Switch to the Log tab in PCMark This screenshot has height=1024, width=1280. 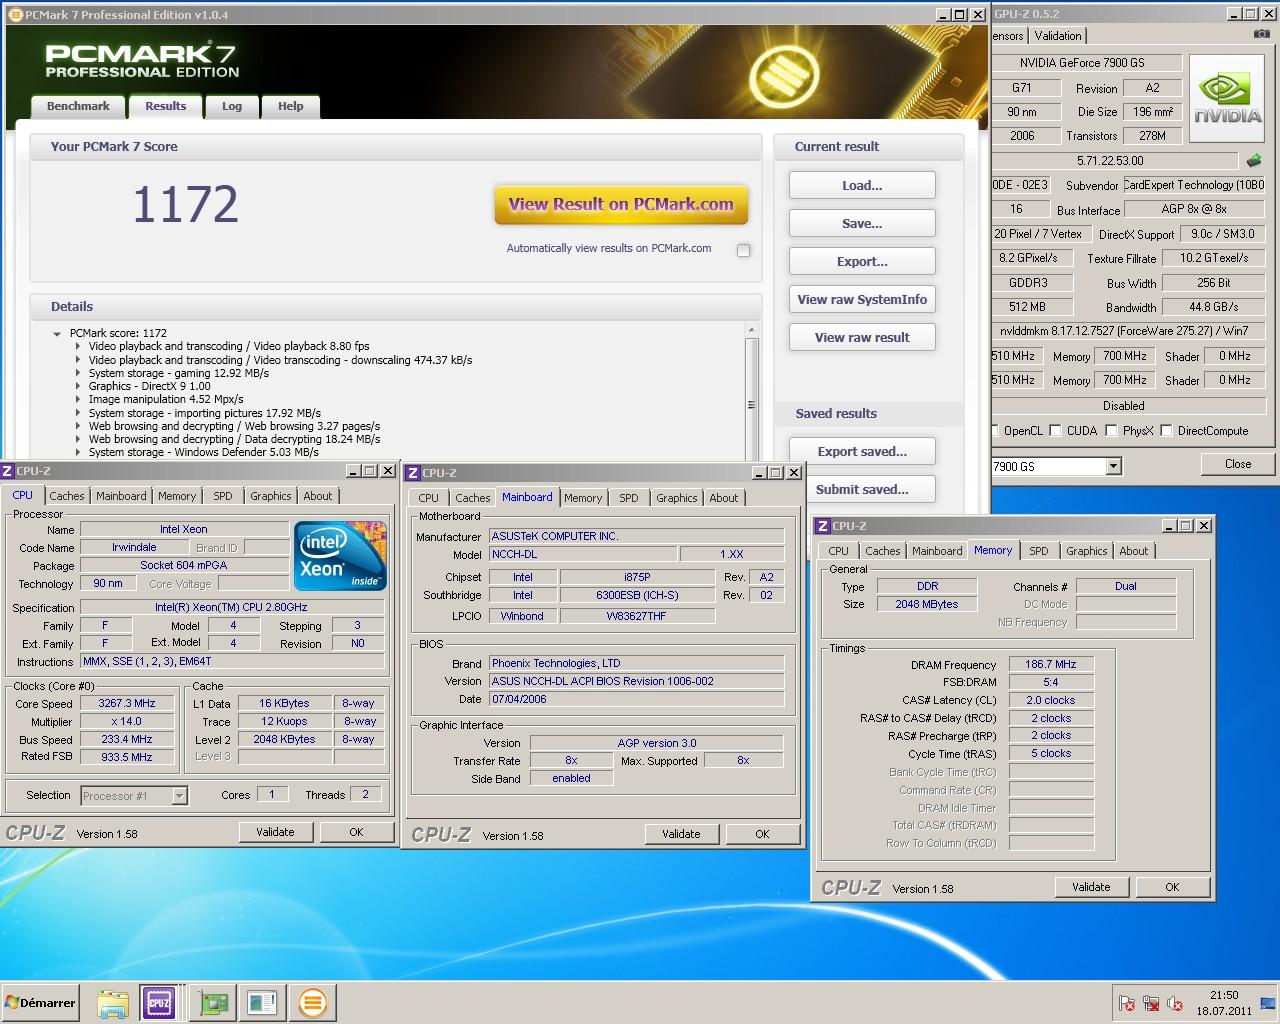coord(232,106)
